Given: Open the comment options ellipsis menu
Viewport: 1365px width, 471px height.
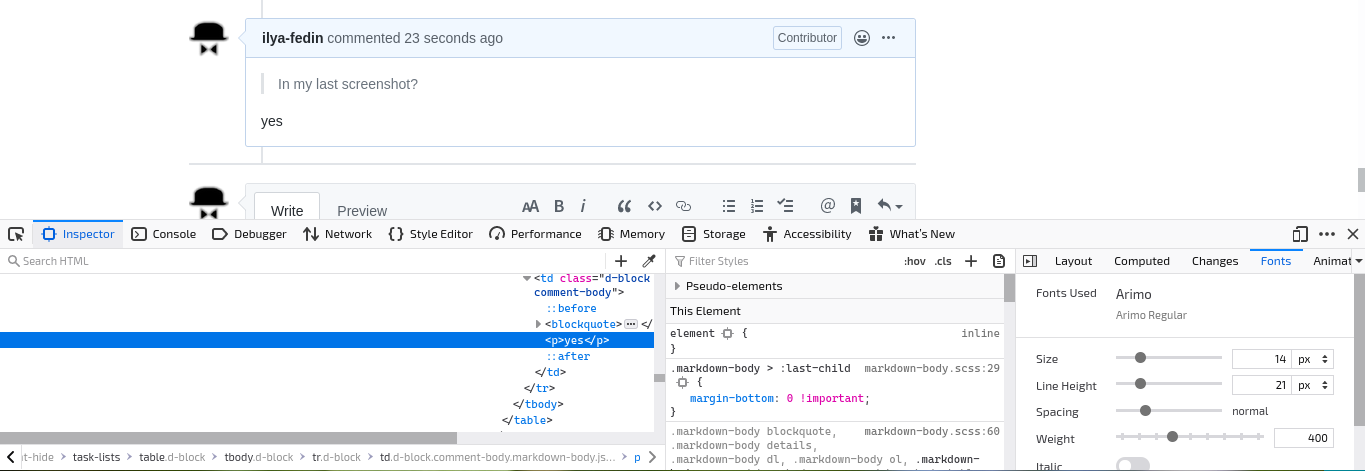Looking at the screenshot, I should click(x=889, y=38).
